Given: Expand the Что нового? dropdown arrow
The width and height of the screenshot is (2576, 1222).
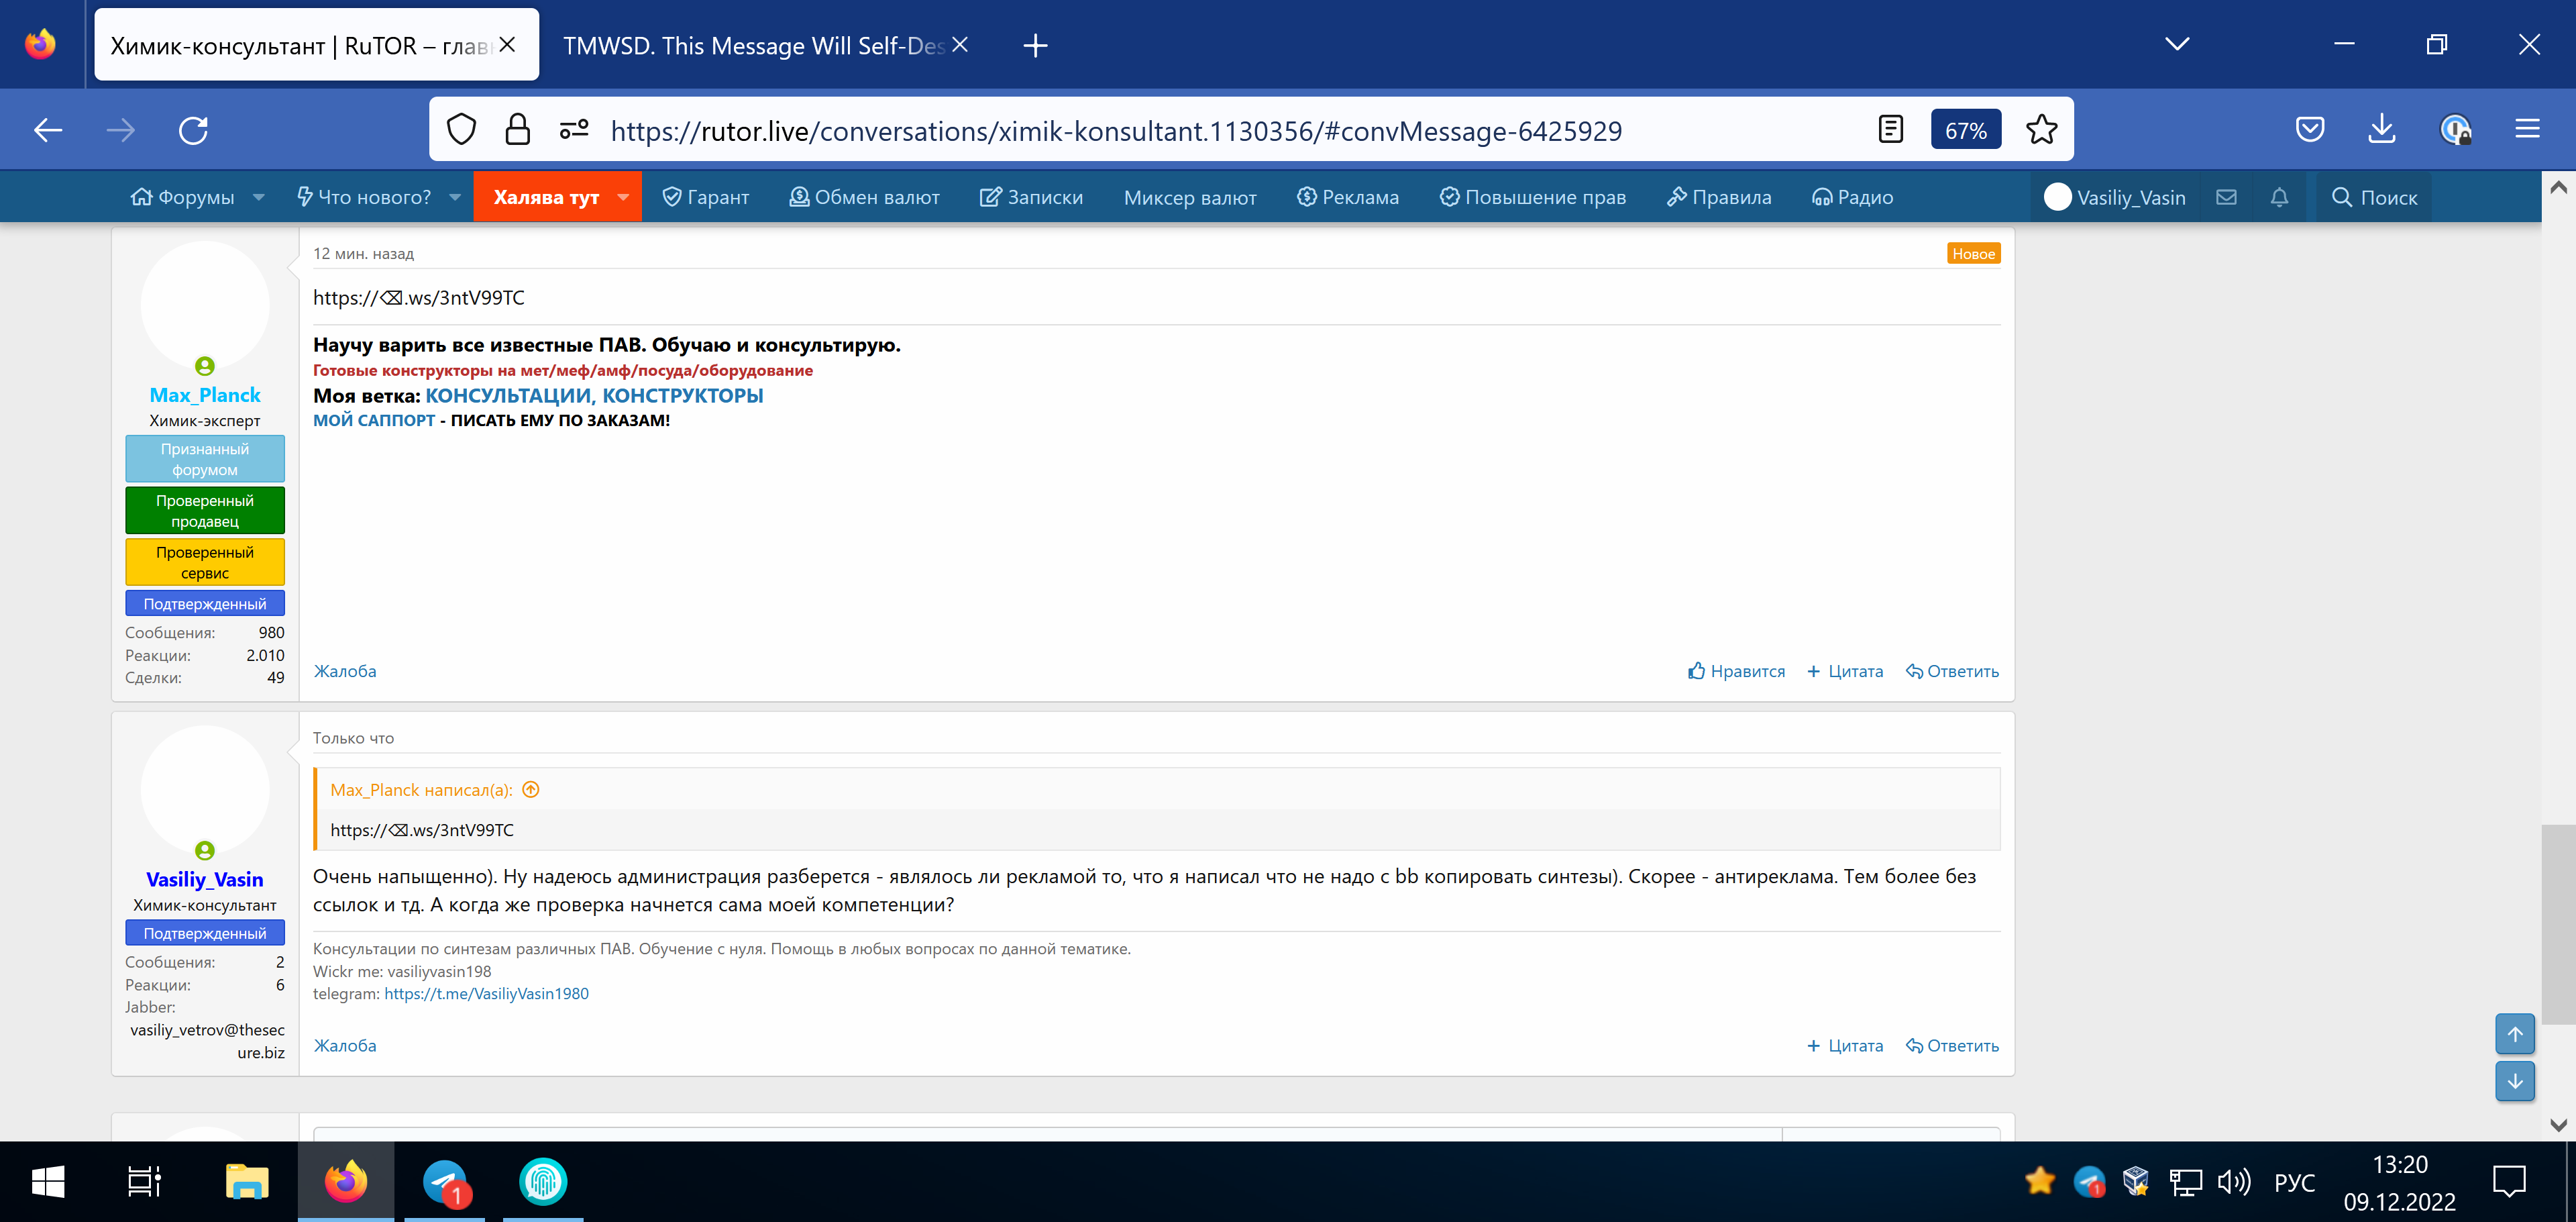Looking at the screenshot, I should (455, 197).
